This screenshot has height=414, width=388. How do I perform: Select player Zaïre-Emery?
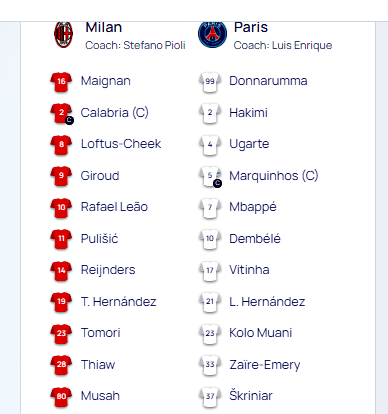[x=265, y=365]
